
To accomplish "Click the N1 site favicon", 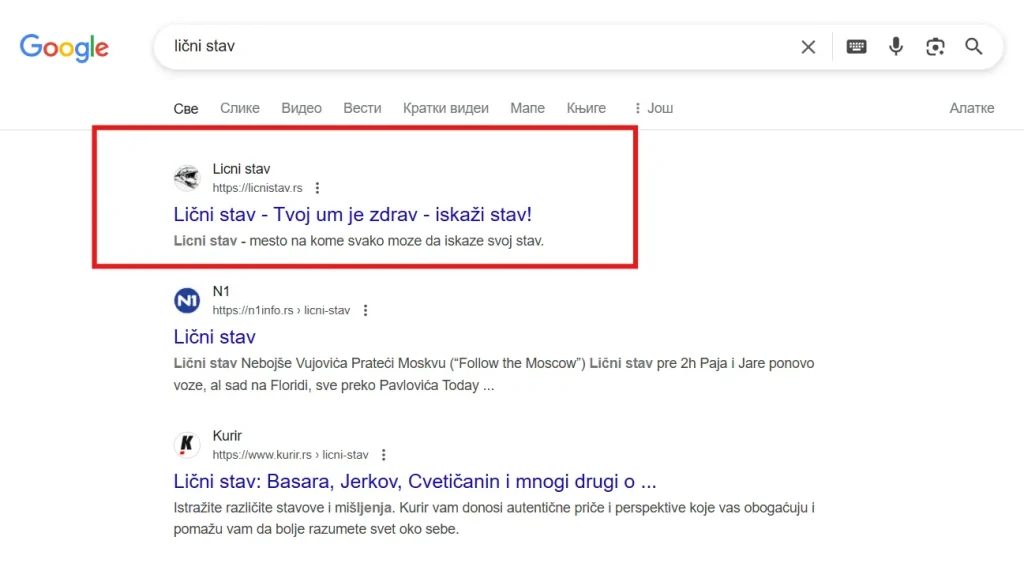I will pos(187,300).
